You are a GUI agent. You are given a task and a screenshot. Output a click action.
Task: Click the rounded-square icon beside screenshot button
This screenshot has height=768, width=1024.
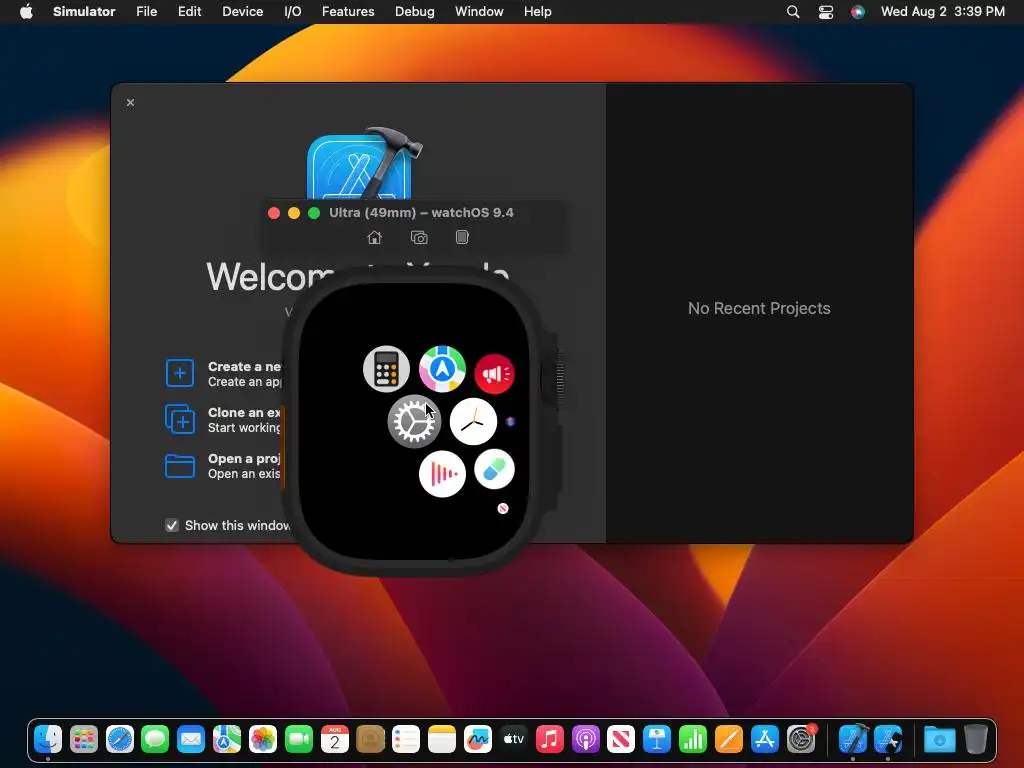point(462,237)
